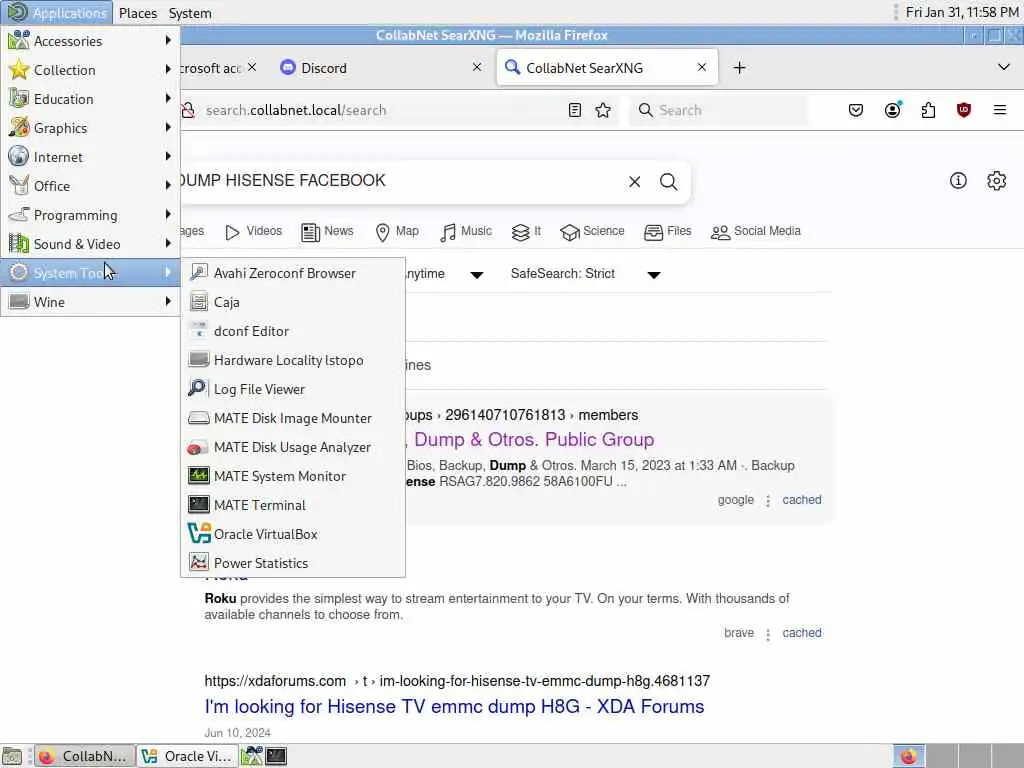Select the Files search category

(x=667, y=231)
